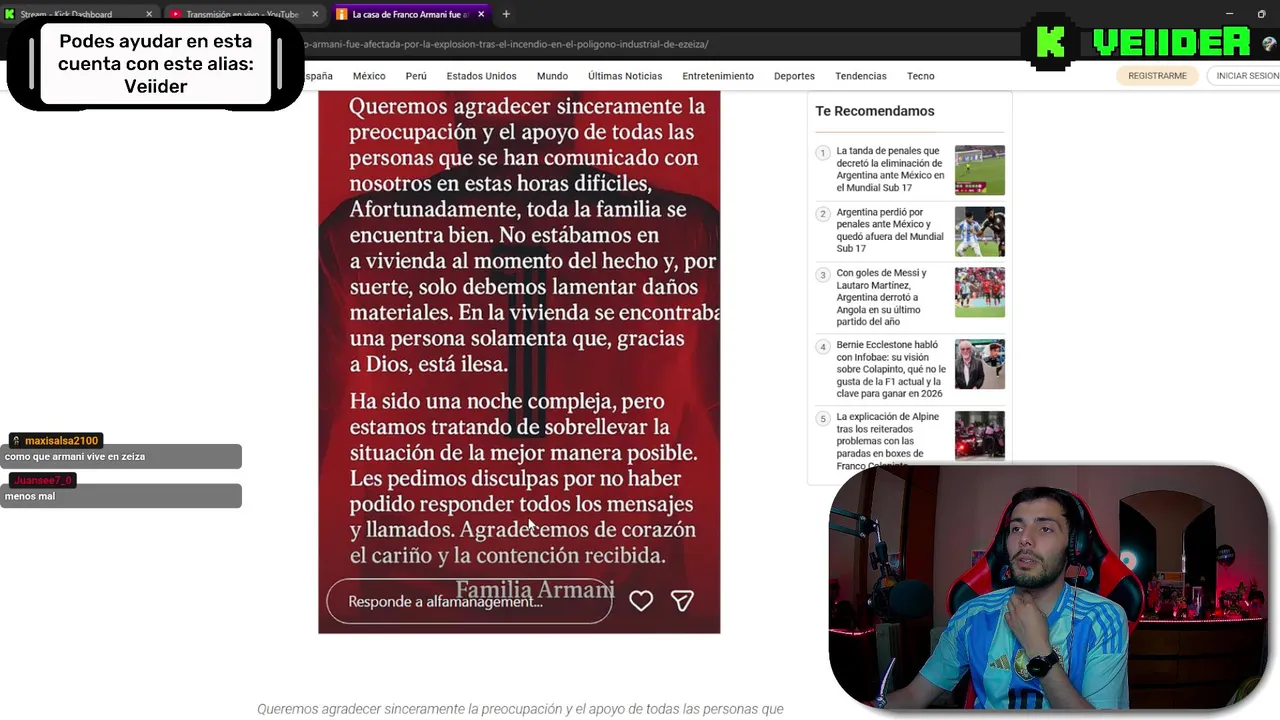
Task: Click the Responde a alfamanagement reply field
Action: pyautogui.click(x=469, y=601)
